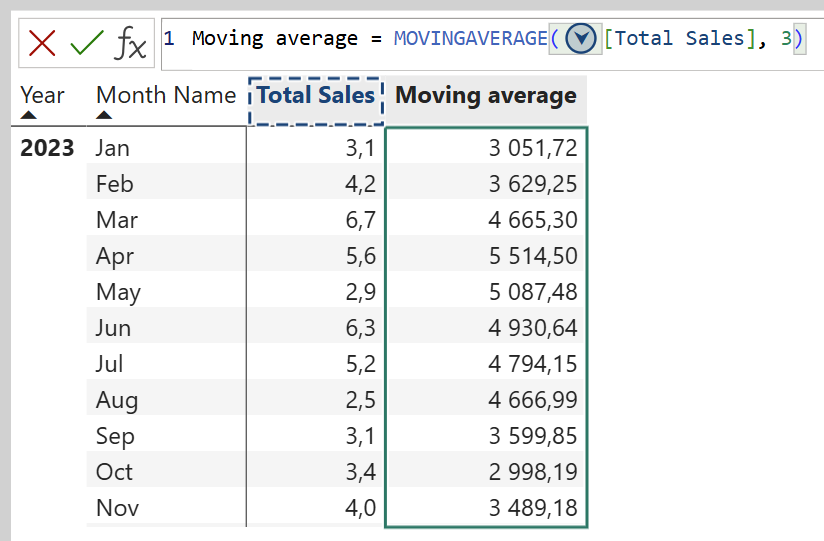Commit the formula with the green checkmark
The image size is (824, 541).
point(87,43)
